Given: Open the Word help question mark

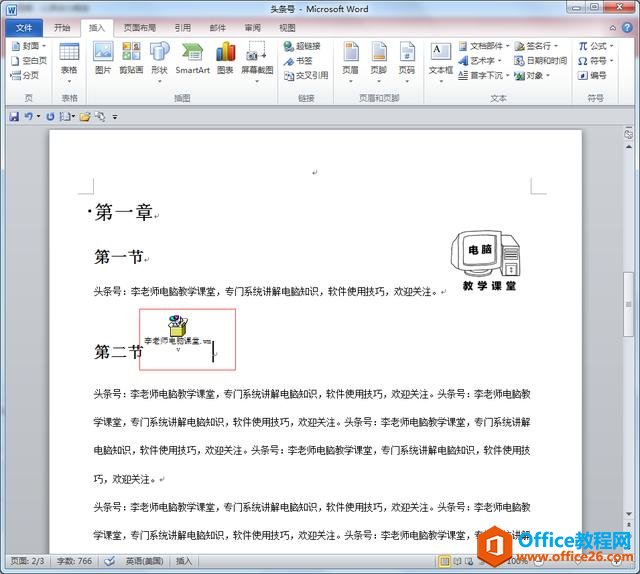Looking at the screenshot, I should (x=627, y=28).
